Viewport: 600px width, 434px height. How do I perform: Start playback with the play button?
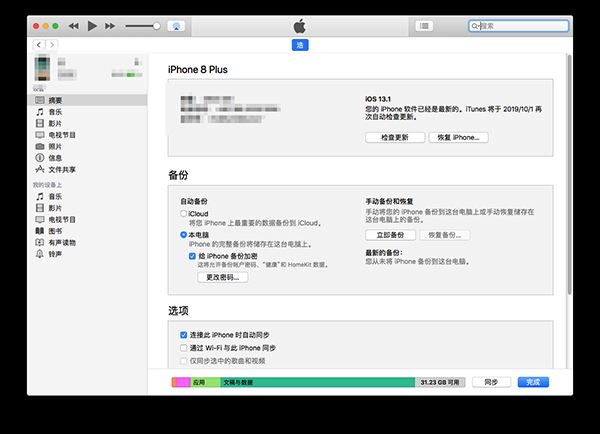pos(92,26)
